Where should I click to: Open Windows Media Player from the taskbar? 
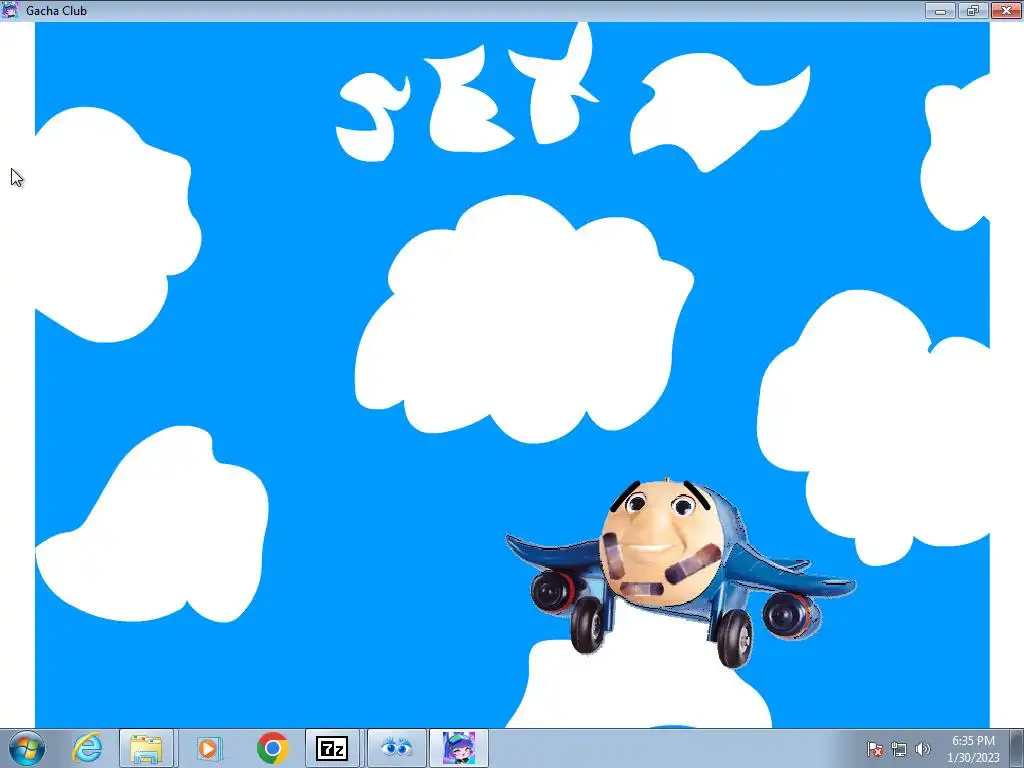coord(208,748)
